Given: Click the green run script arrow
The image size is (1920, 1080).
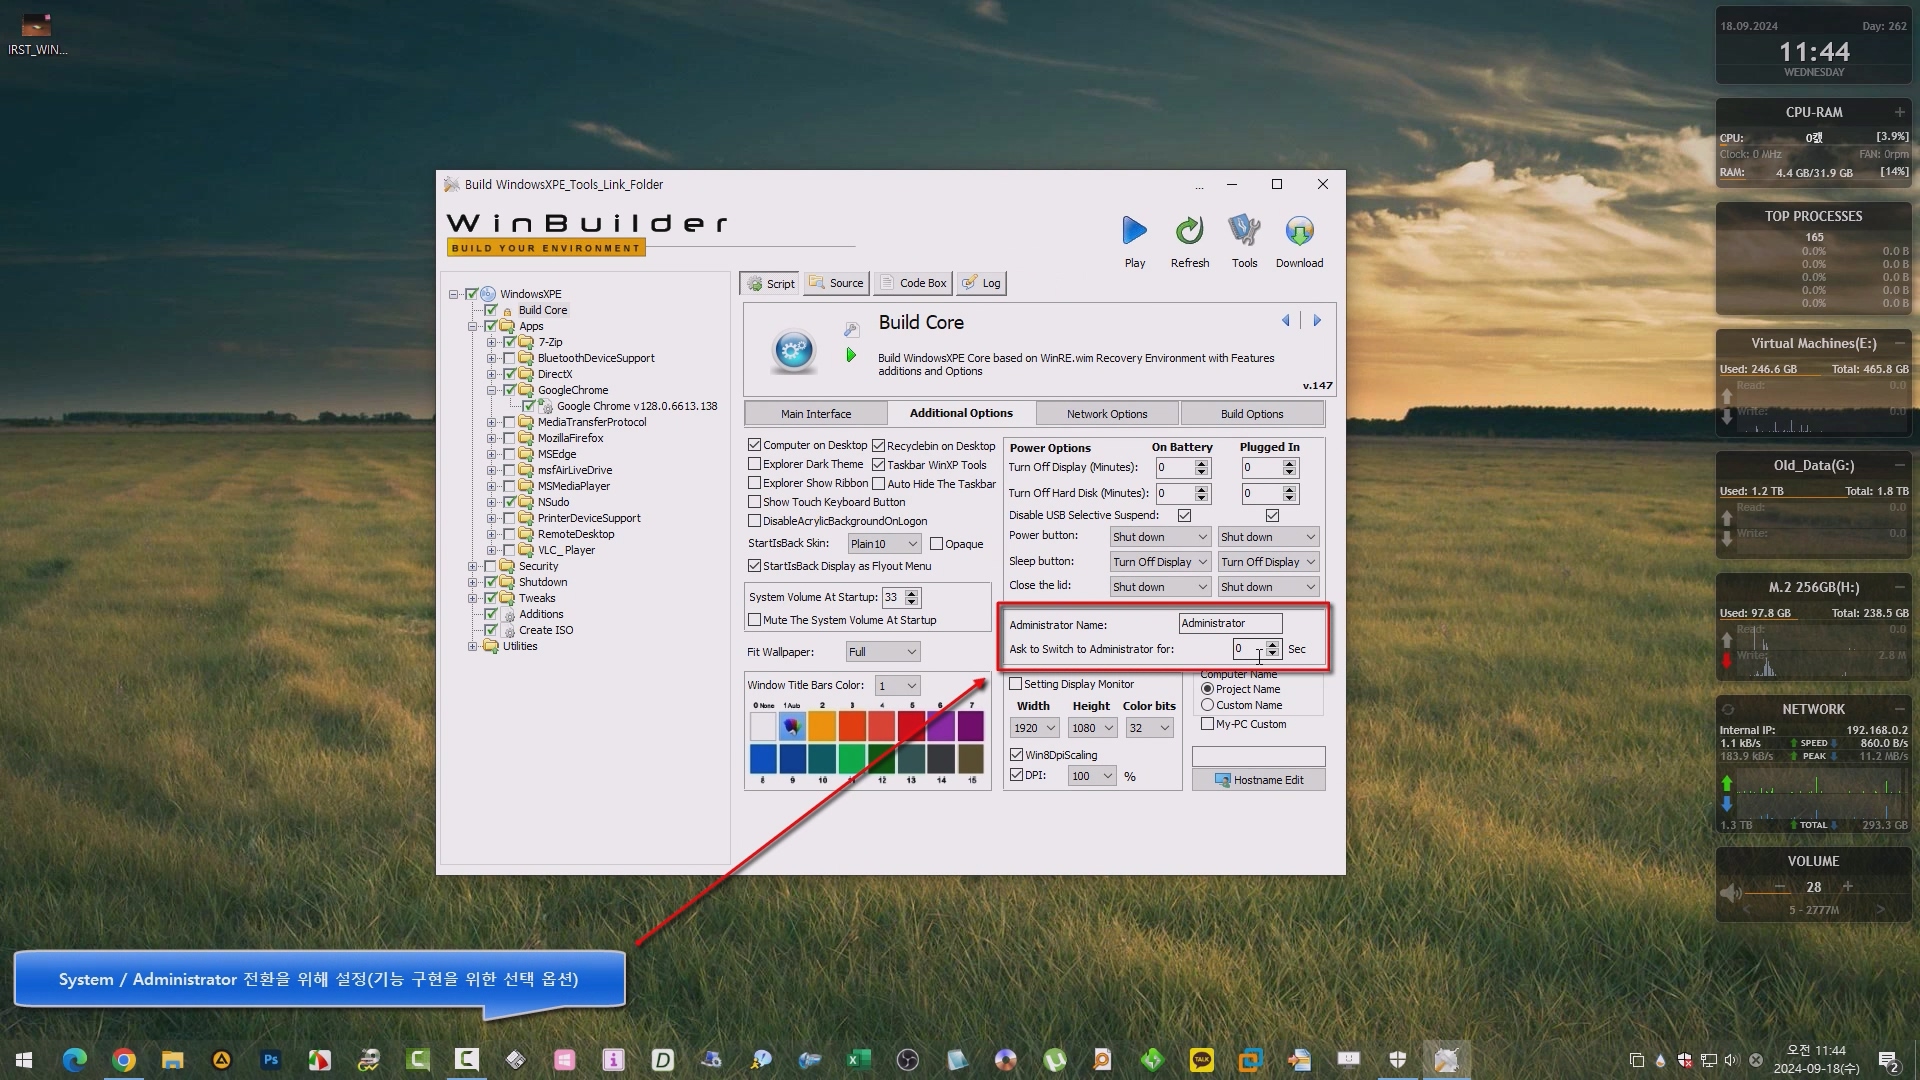Looking at the screenshot, I should tap(851, 355).
